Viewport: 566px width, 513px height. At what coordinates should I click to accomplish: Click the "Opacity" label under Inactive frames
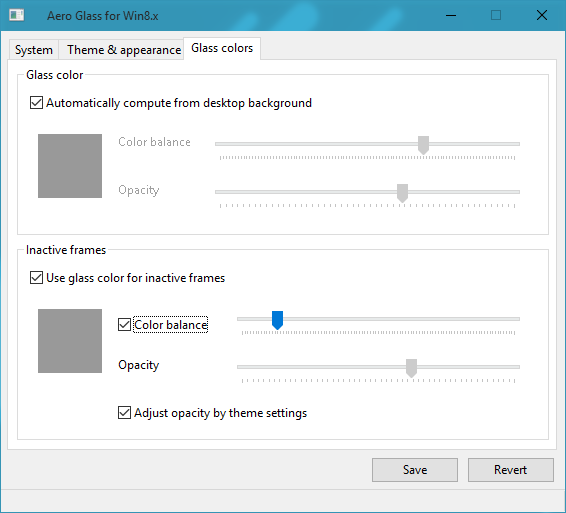(139, 365)
